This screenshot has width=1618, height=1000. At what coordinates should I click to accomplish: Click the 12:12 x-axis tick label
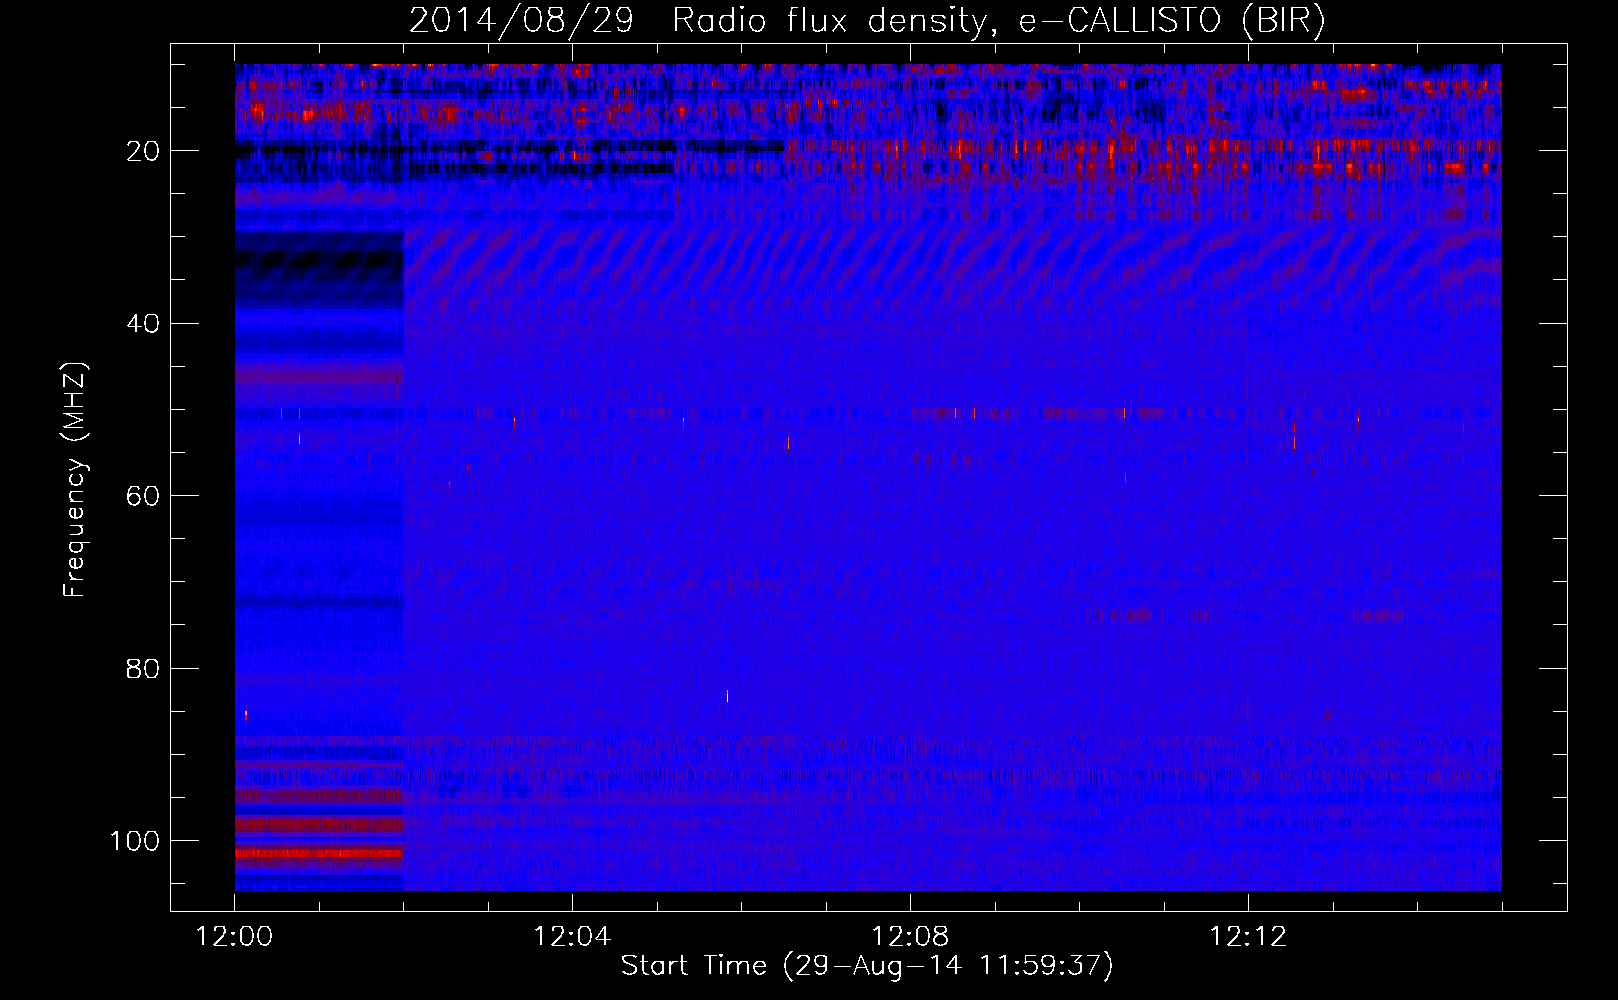pyautogui.click(x=1248, y=937)
